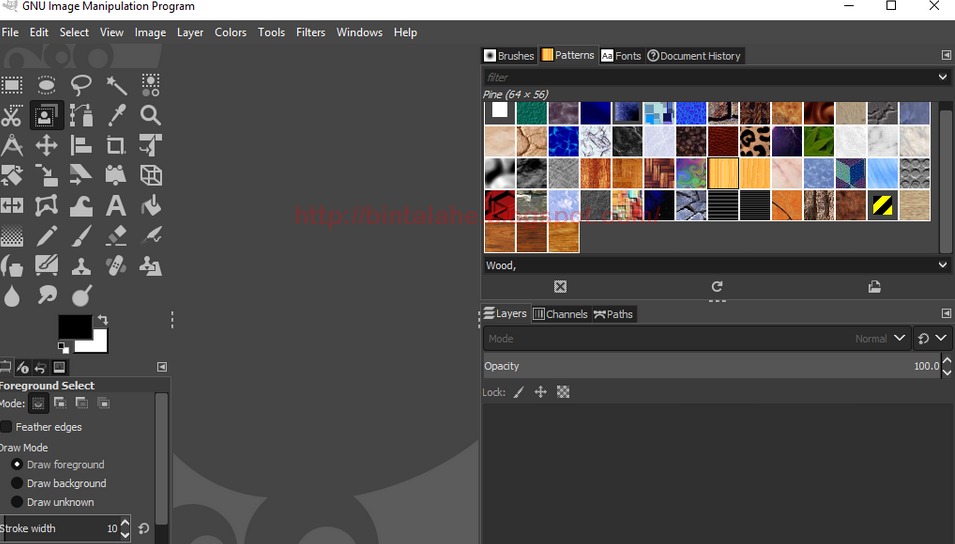Increase Stroke width with stepper arrow
This screenshot has height=544, width=955.
(x=125, y=523)
